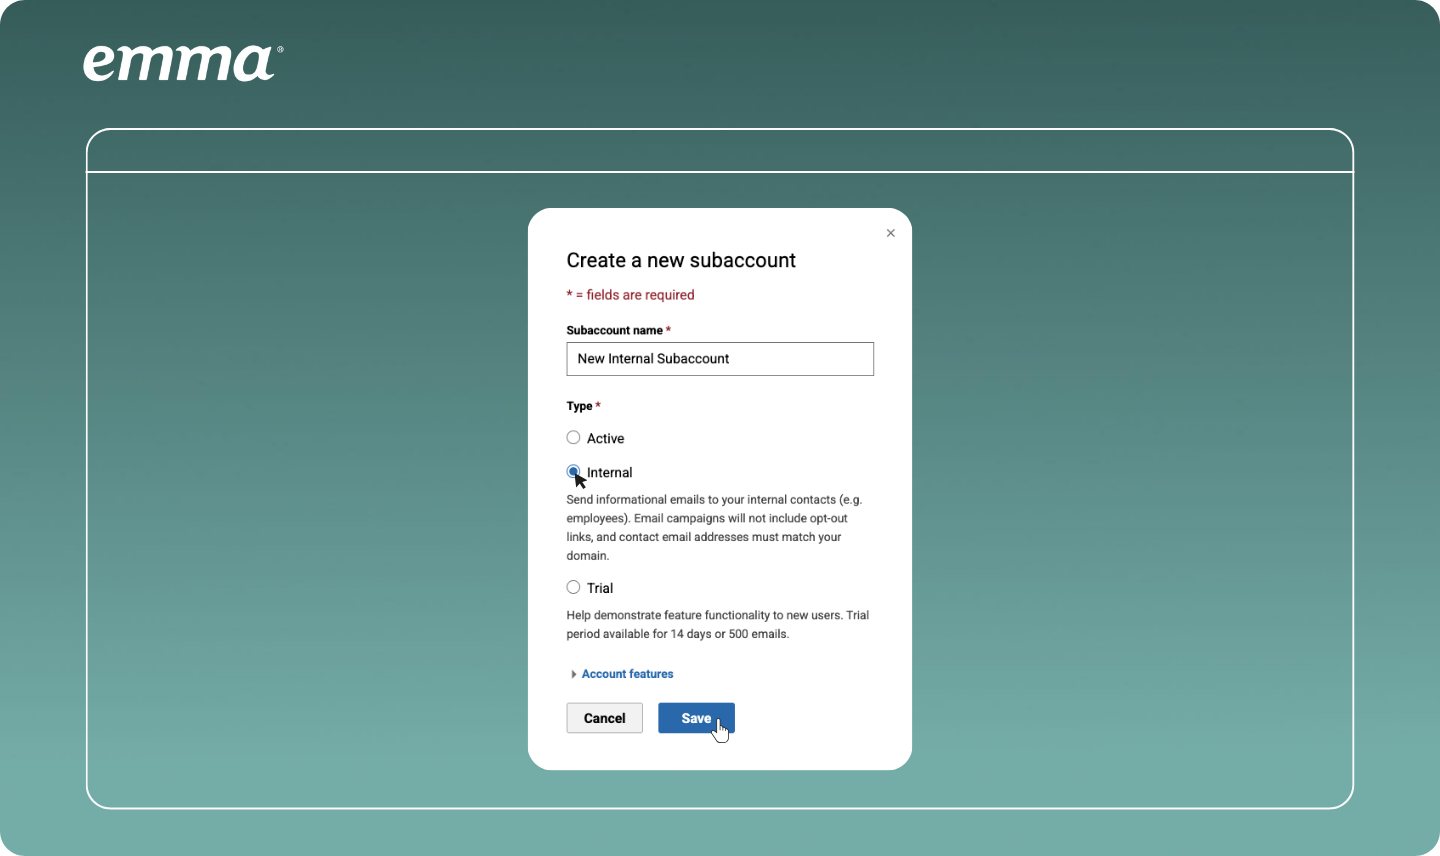Click the "Subaccount name" field label
Image resolution: width=1440 pixels, height=856 pixels.
(614, 330)
